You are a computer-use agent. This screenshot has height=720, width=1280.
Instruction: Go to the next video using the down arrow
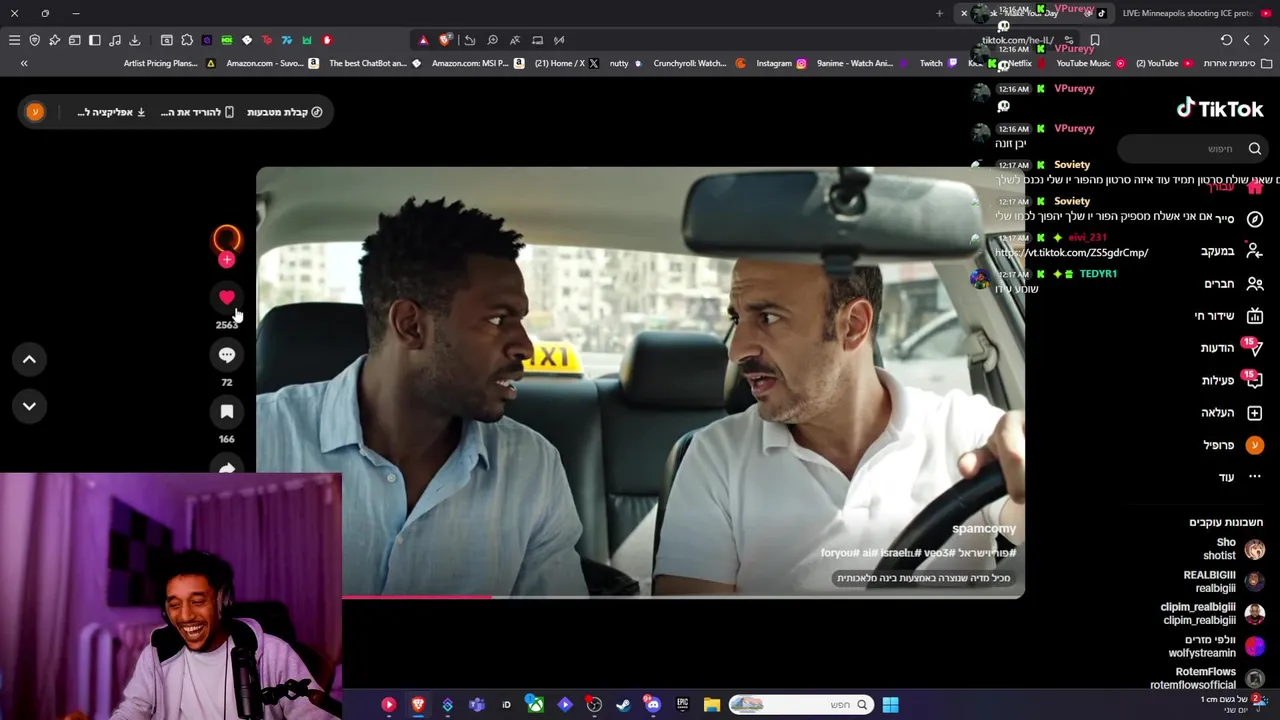coord(29,406)
